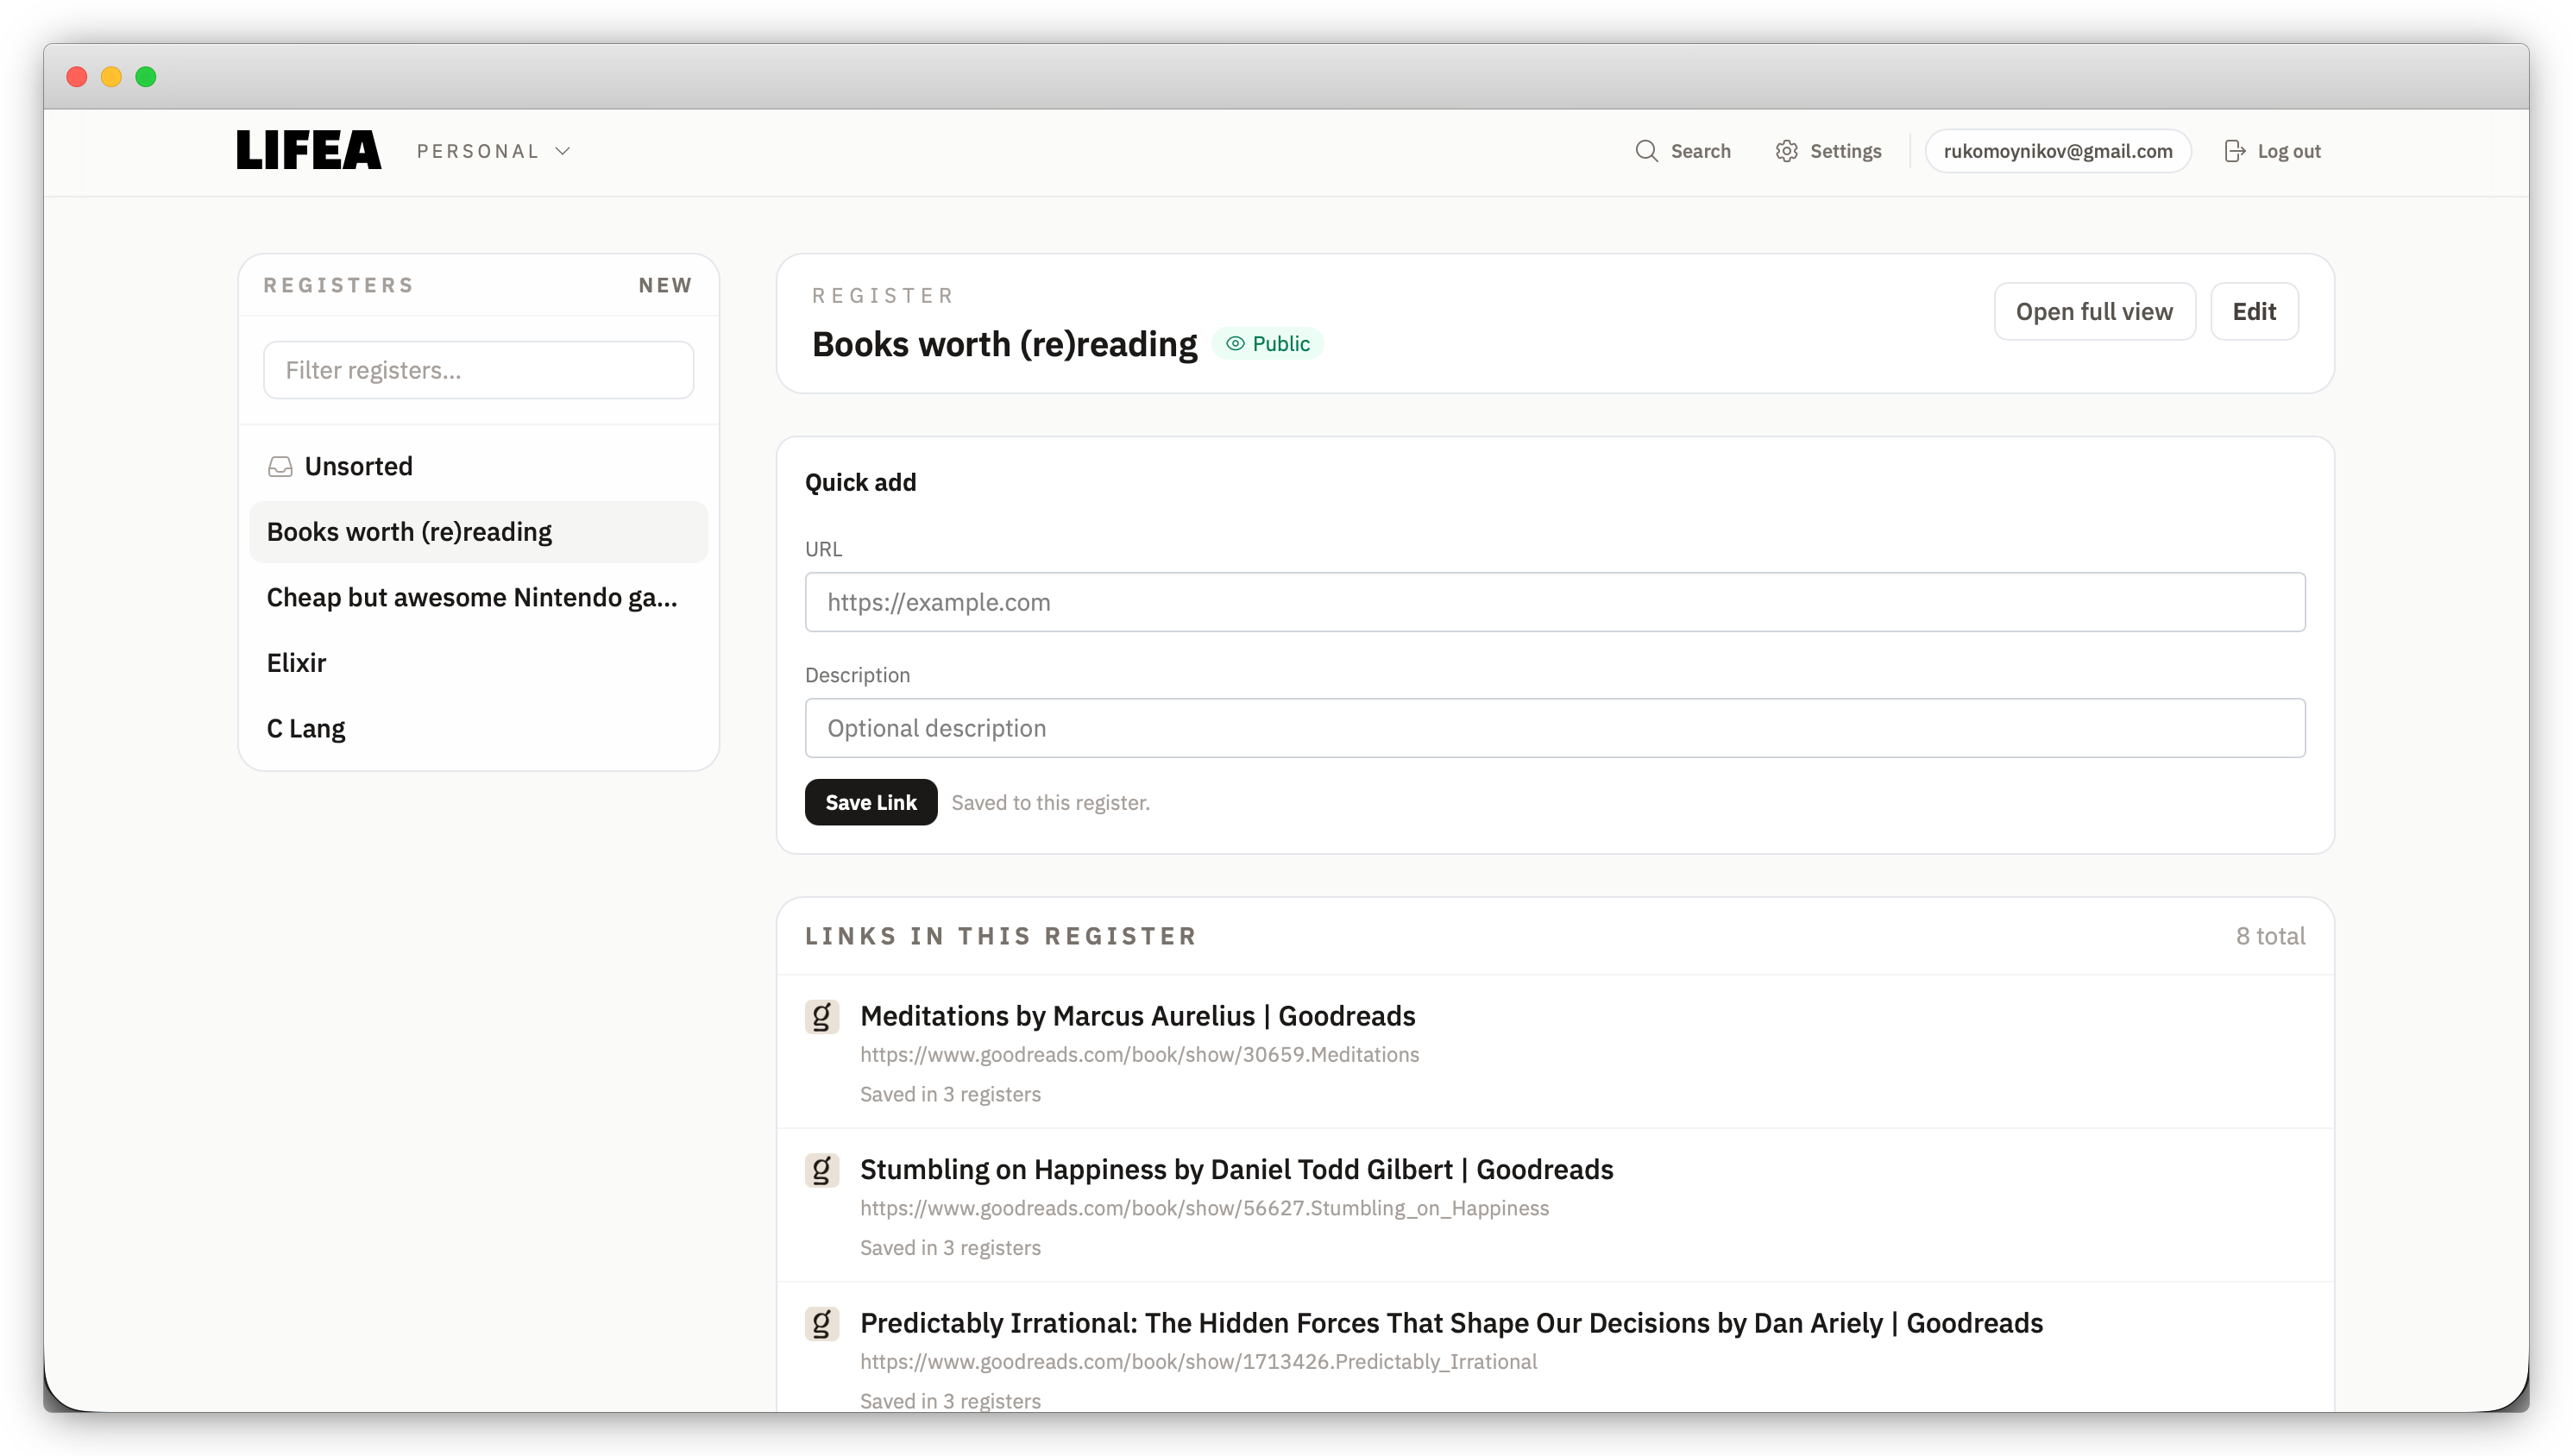Image resolution: width=2573 pixels, height=1456 pixels.
Task: Click the inbox icon next to Unsorted
Action: pyautogui.click(x=279, y=465)
